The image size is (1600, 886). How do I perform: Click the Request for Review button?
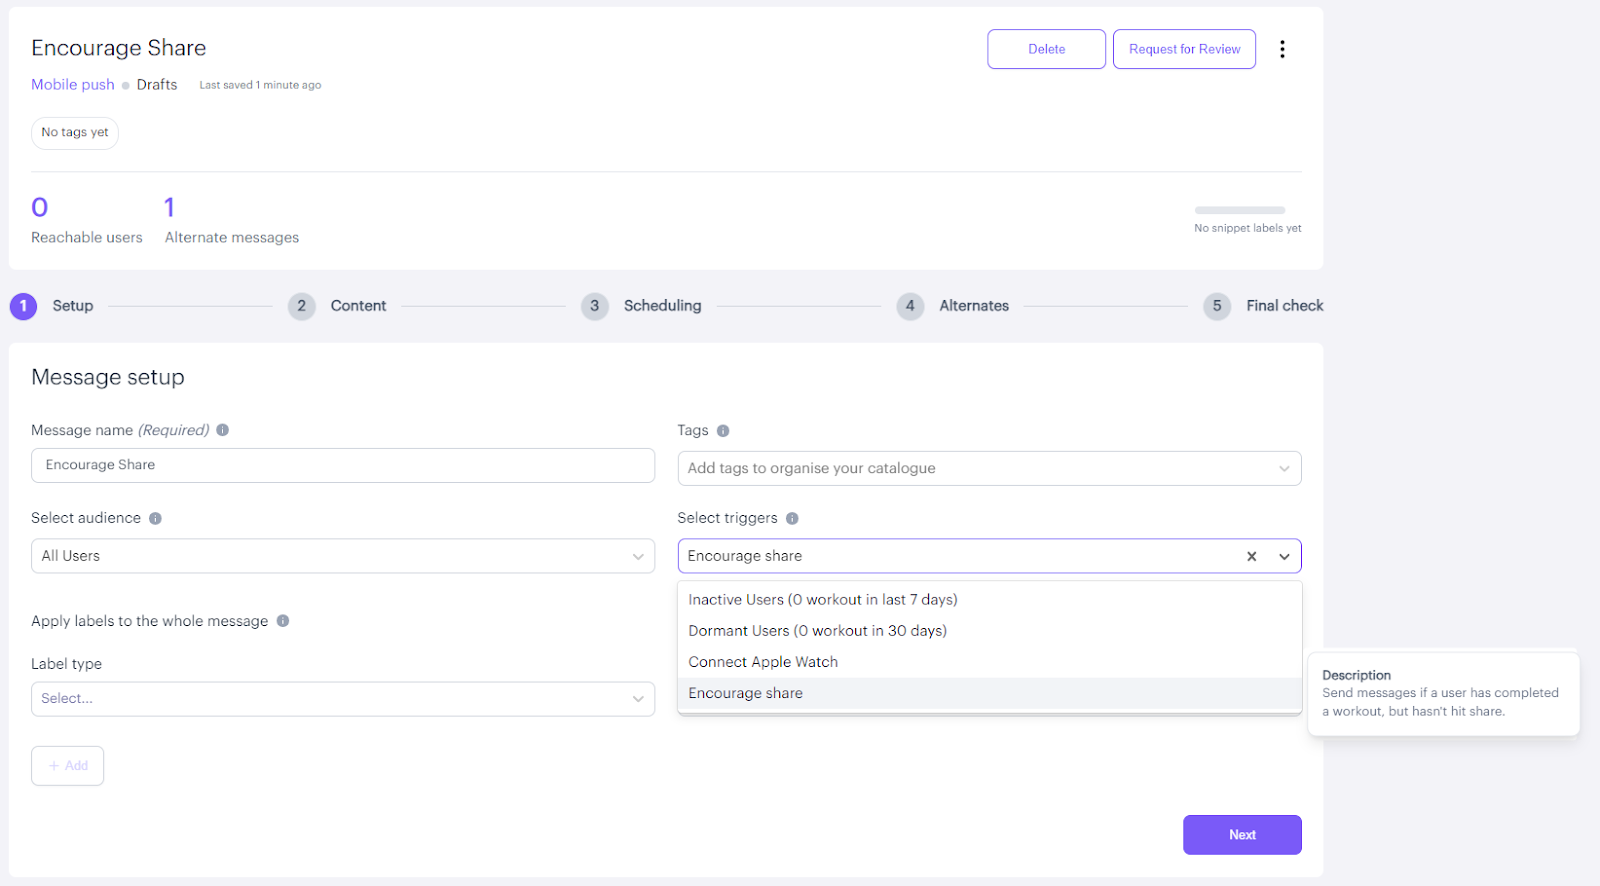point(1184,49)
